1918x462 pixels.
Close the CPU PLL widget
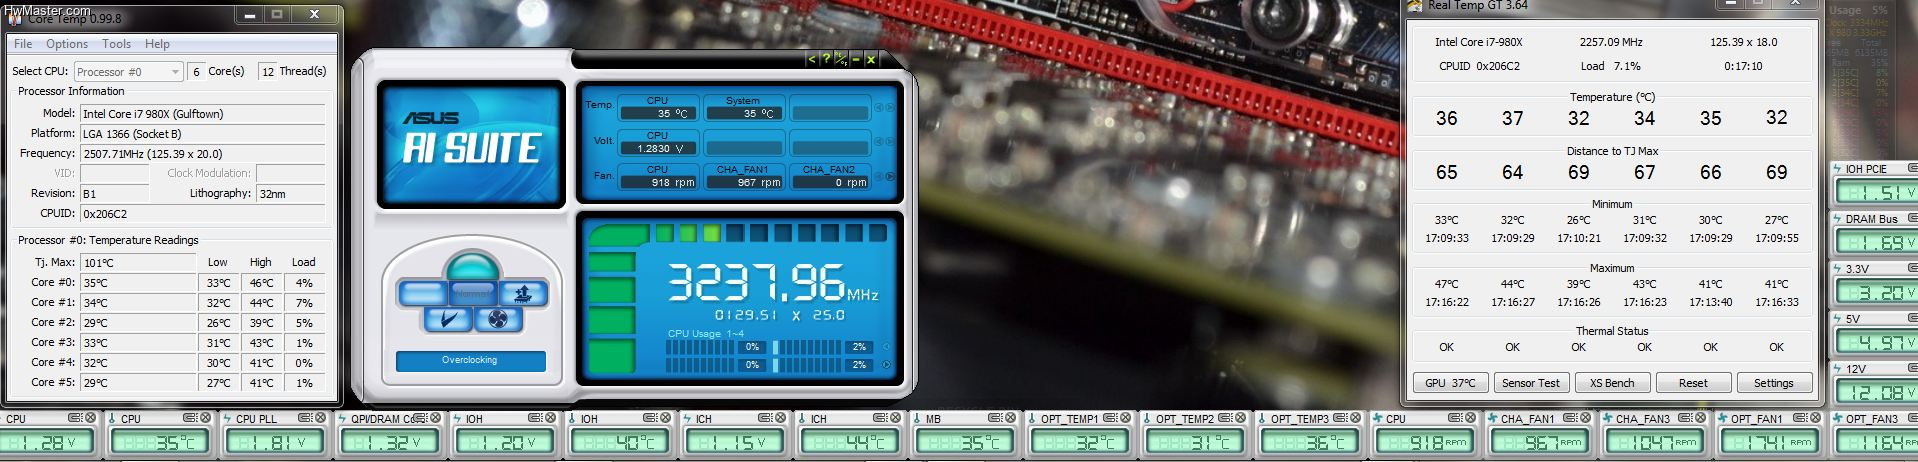[x=320, y=418]
